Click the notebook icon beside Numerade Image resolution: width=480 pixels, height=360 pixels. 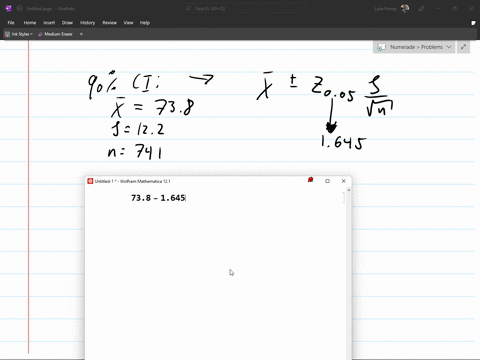381,47
